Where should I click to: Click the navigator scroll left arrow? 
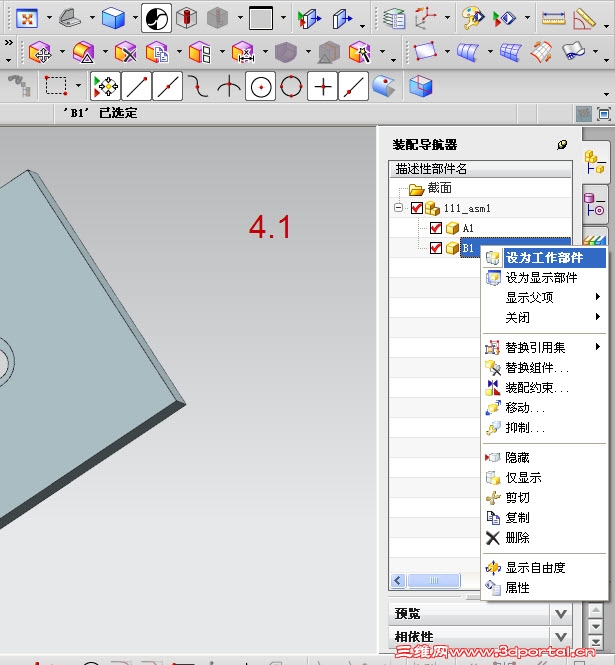(398, 580)
